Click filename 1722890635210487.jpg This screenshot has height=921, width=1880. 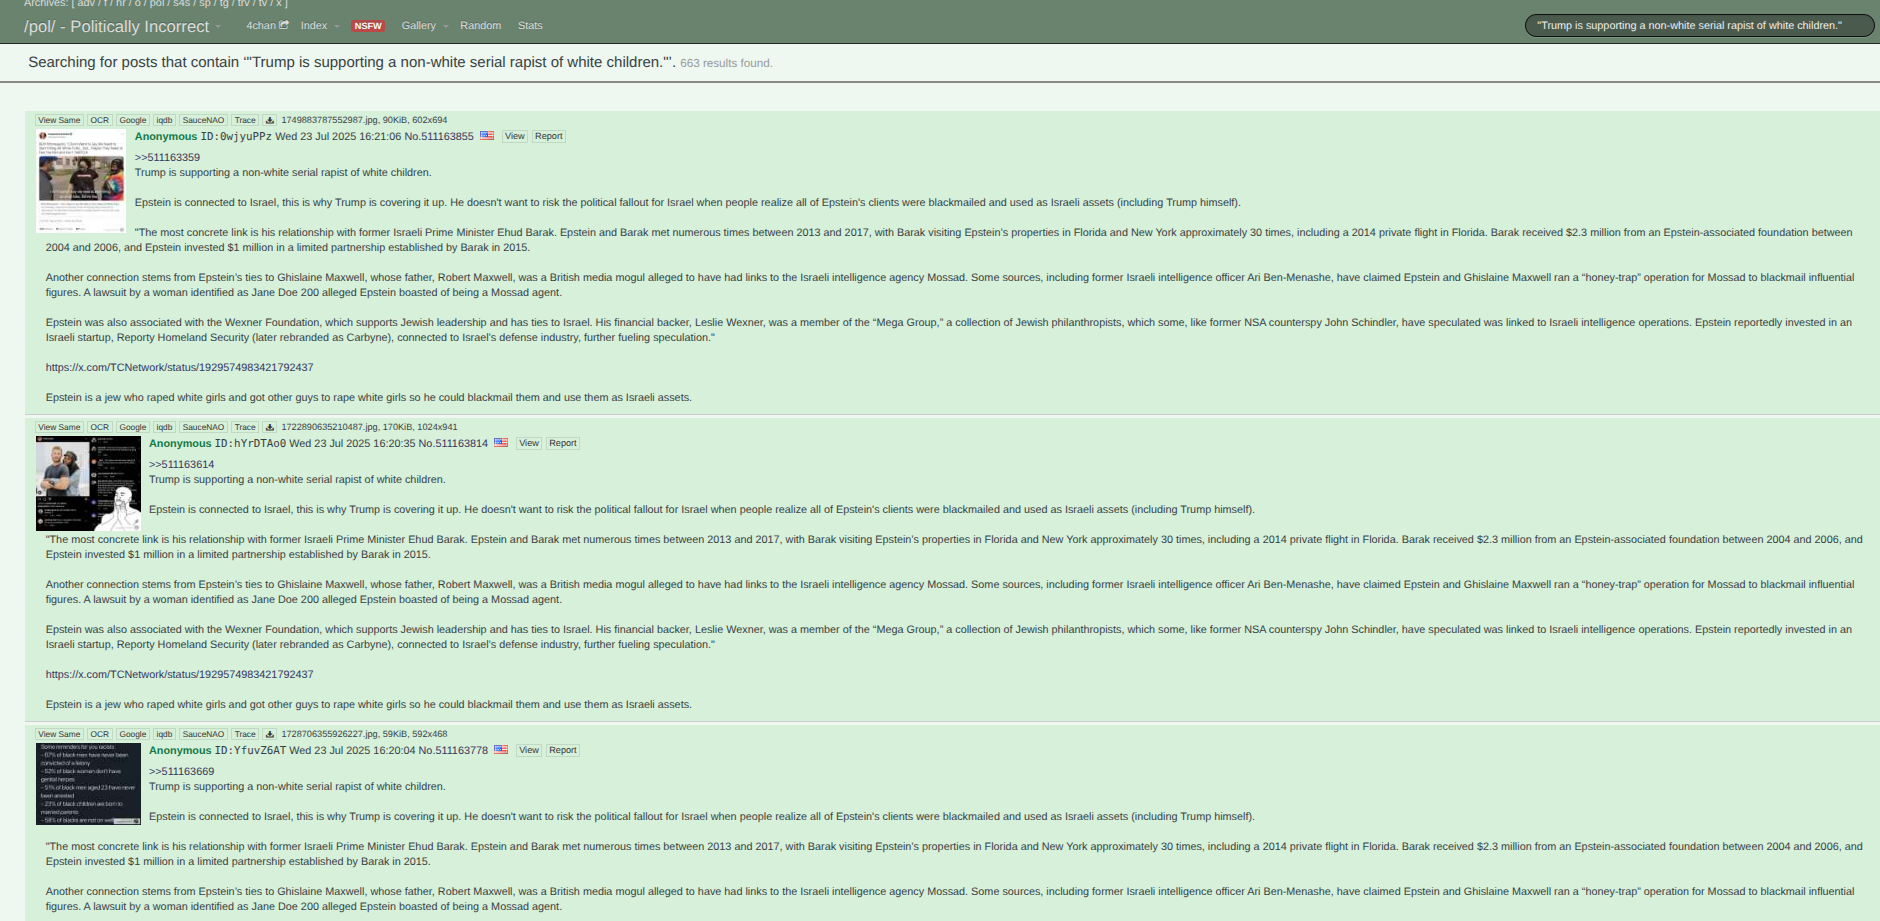[x=329, y=427]
